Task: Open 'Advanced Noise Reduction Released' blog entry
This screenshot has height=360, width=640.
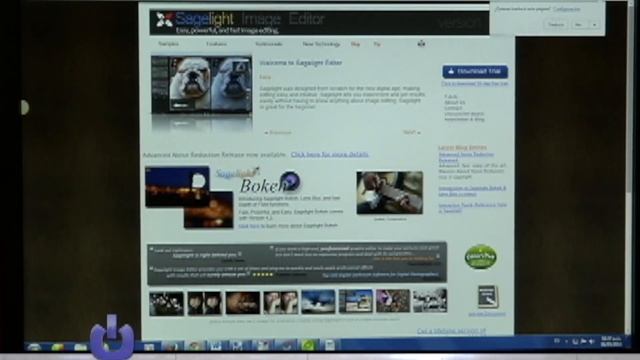Action: pos(466,157)
